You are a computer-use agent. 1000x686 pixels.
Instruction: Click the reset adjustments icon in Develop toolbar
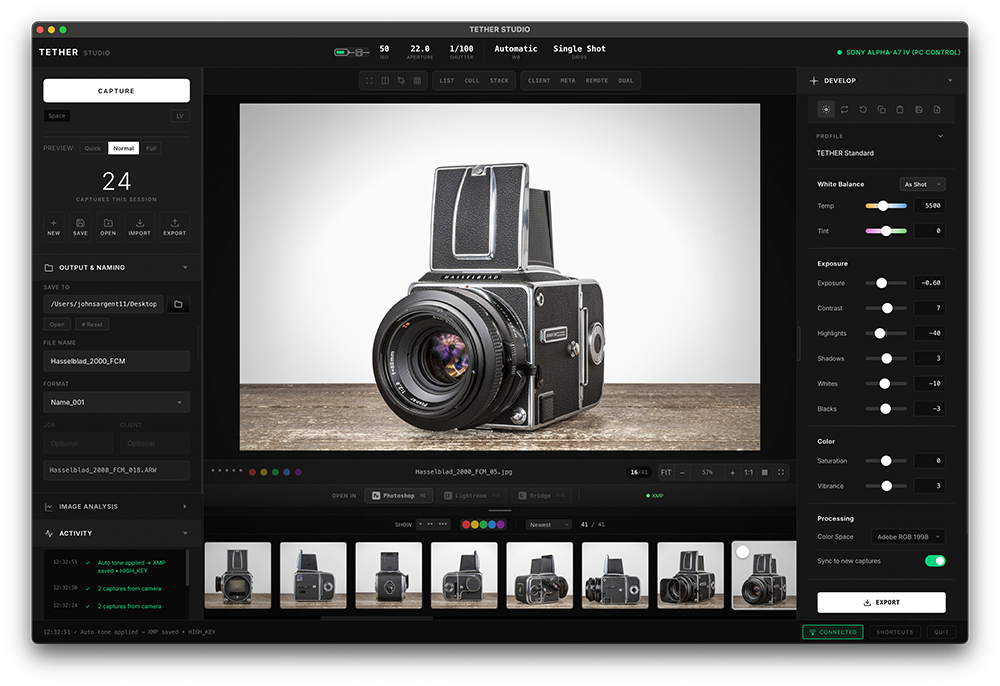point(863,110)
